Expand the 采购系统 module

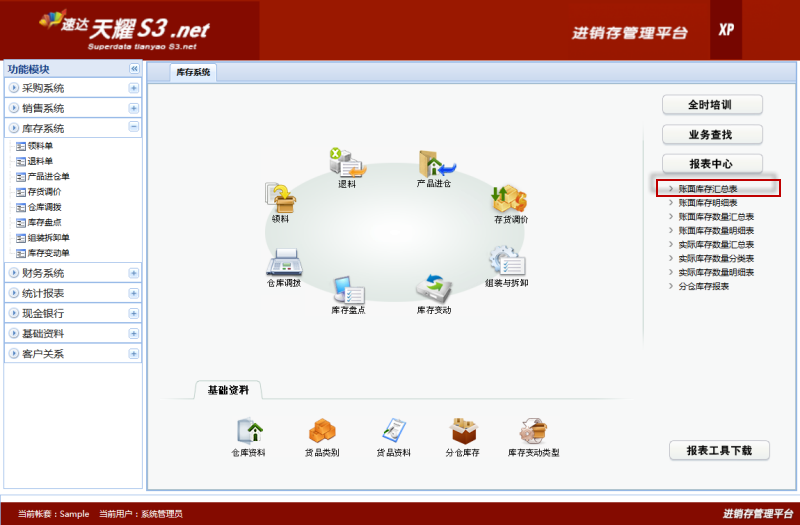133,88
